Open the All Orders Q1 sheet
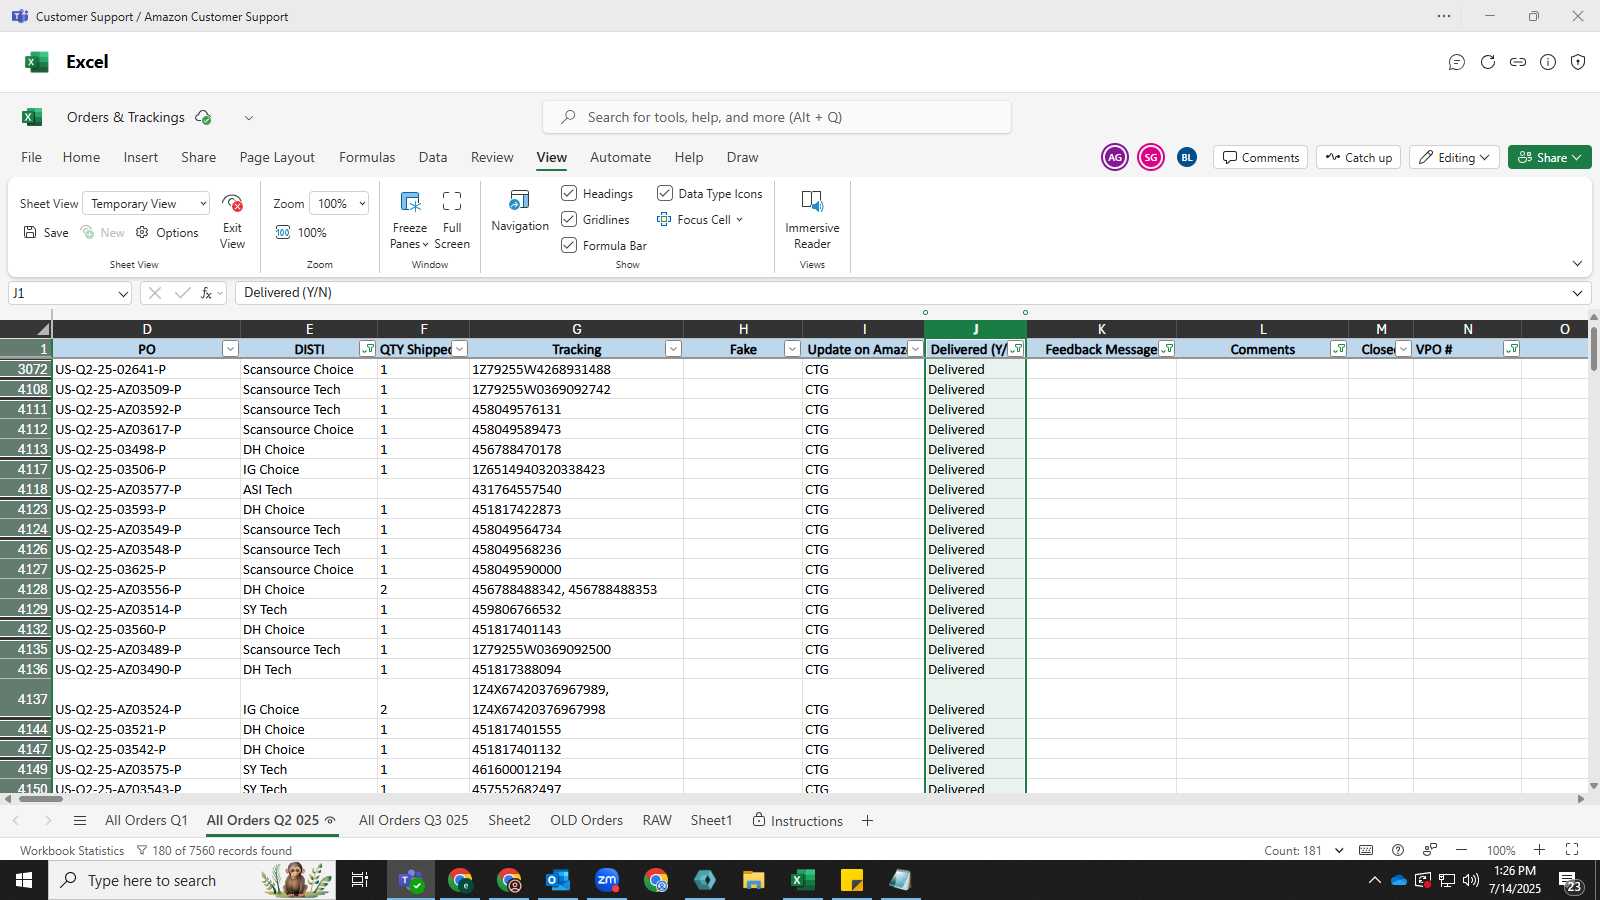 [x=146, y=820]
